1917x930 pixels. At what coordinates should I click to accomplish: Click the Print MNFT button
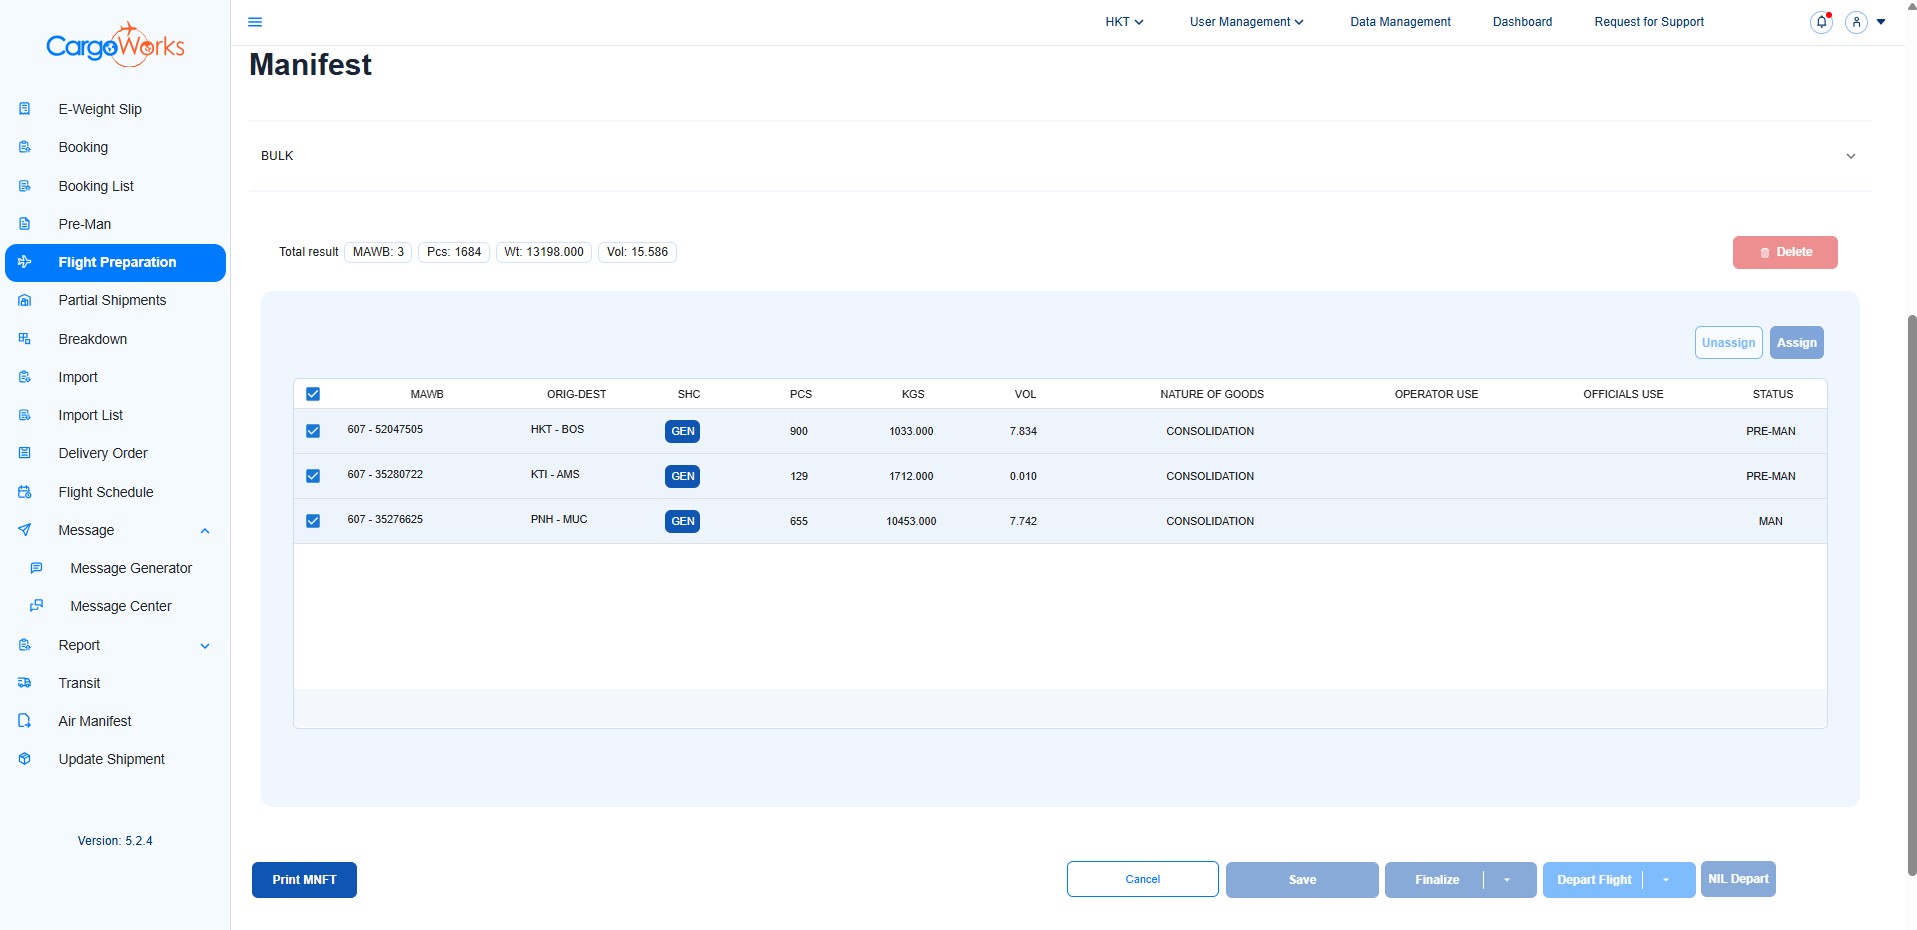pyautogui.click(x=304, y=880)
